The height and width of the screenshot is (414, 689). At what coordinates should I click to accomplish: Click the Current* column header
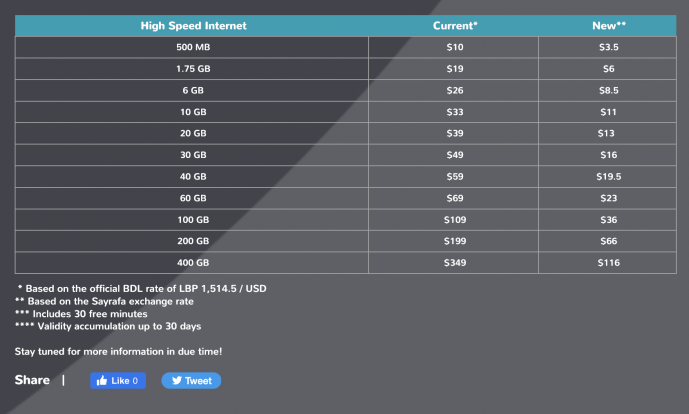pos(453,26)
